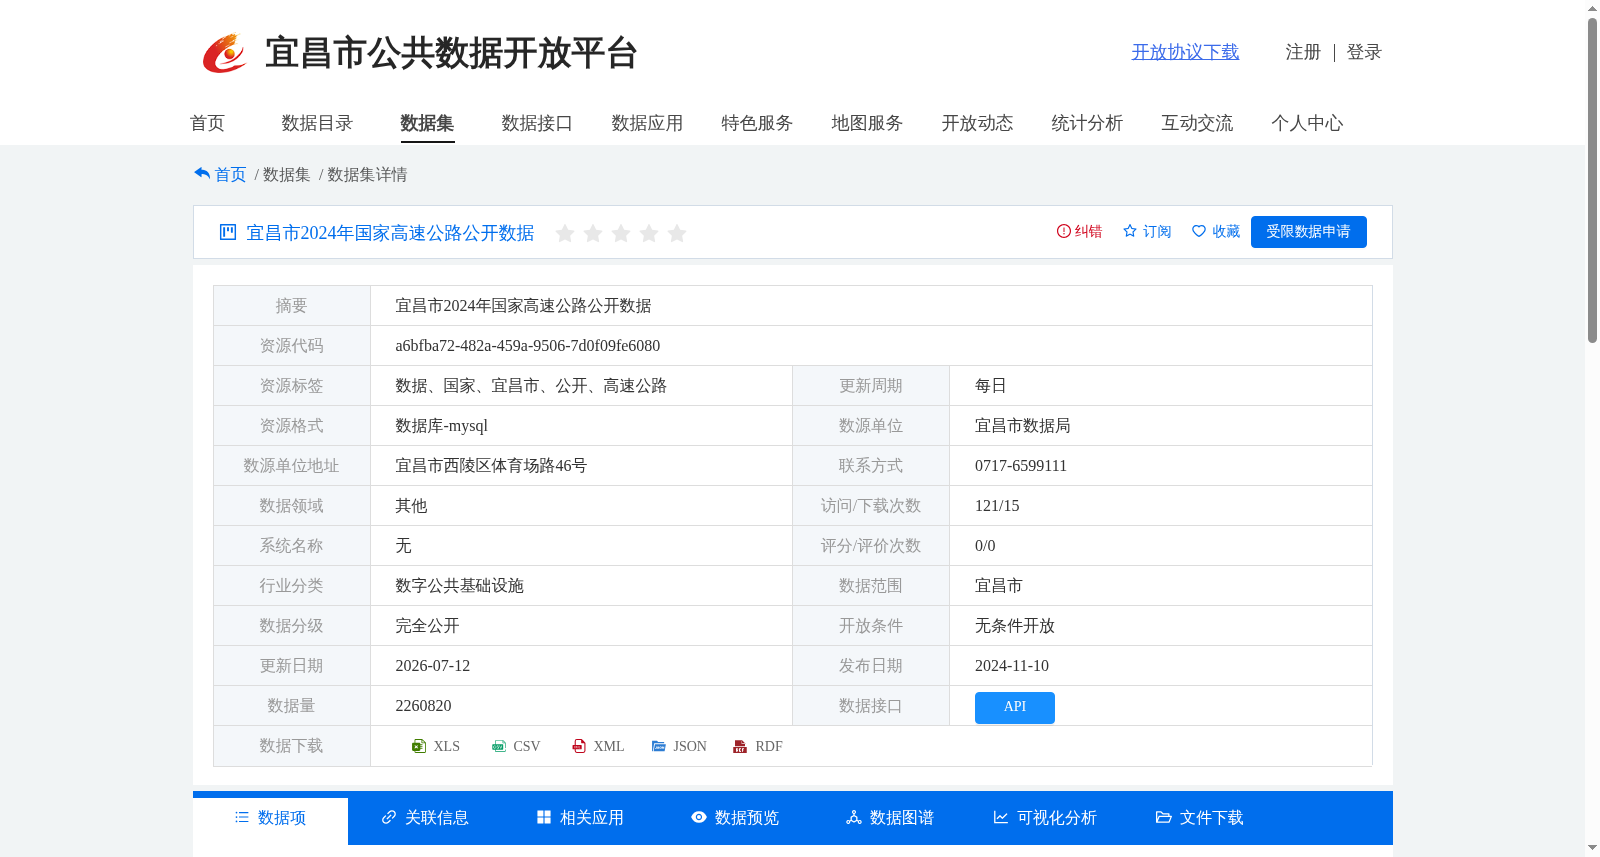The image size is (1600, 857).
Task: Open the 数据图谱 tab
Action: [890, 818]
